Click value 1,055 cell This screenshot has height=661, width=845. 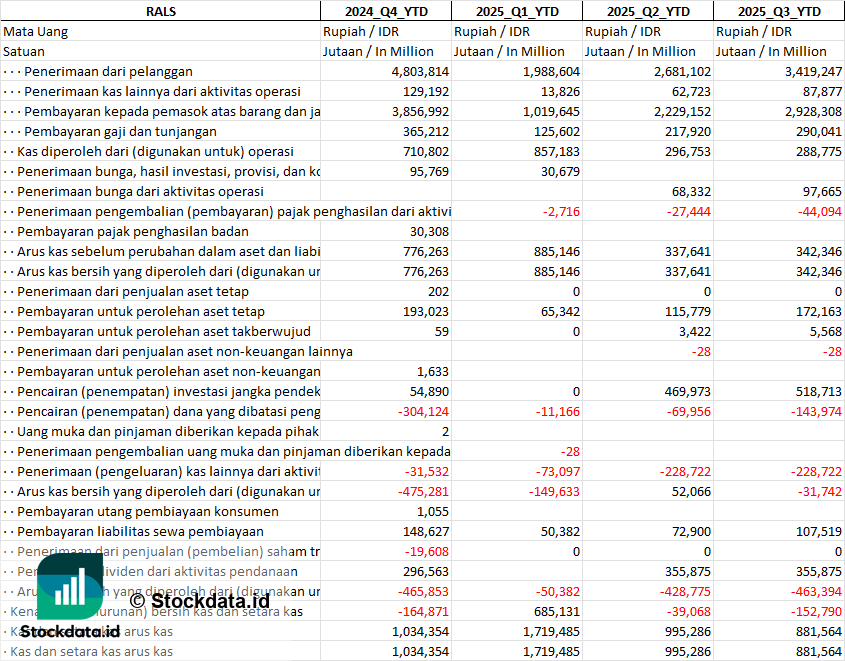386,511
